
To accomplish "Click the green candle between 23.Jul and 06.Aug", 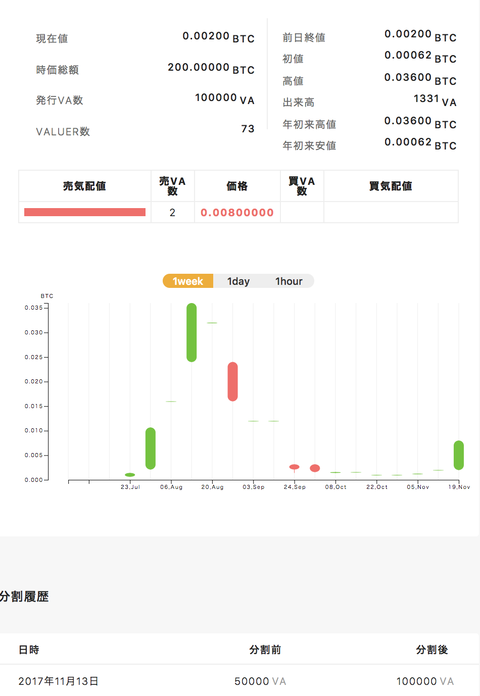I will click(151, 448).
